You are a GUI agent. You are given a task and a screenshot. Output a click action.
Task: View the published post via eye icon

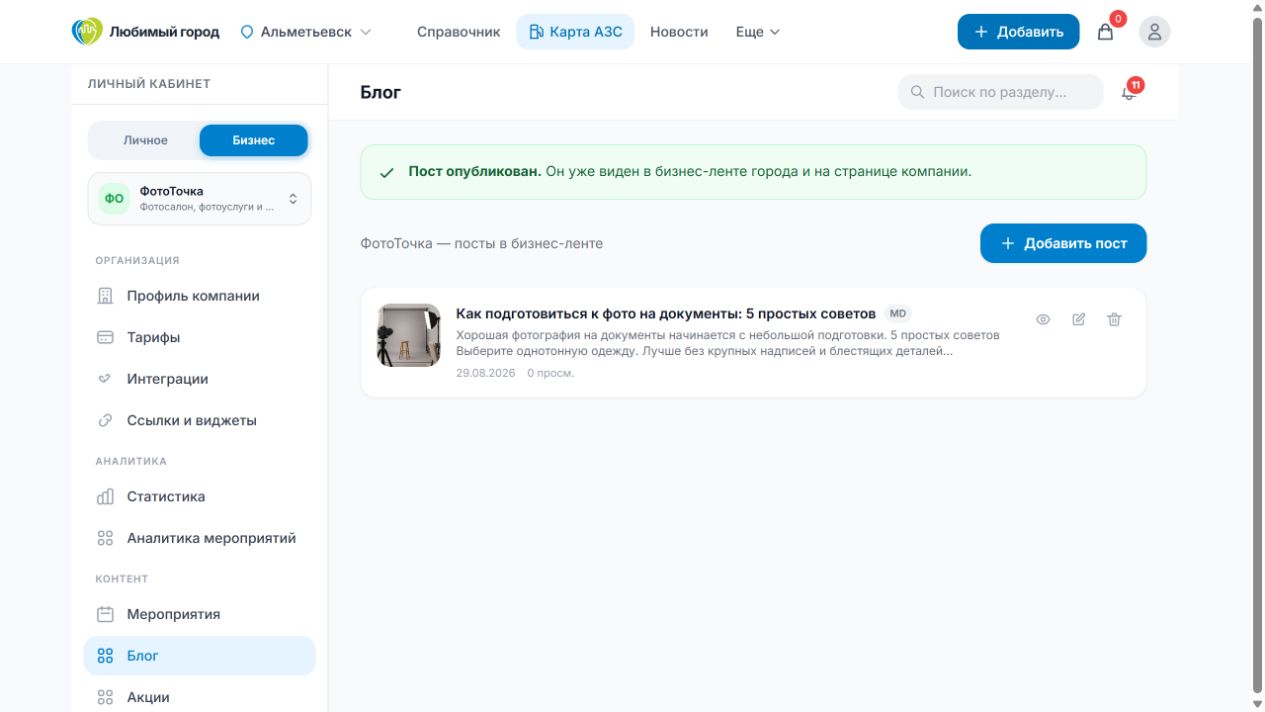pos(1043,320)
